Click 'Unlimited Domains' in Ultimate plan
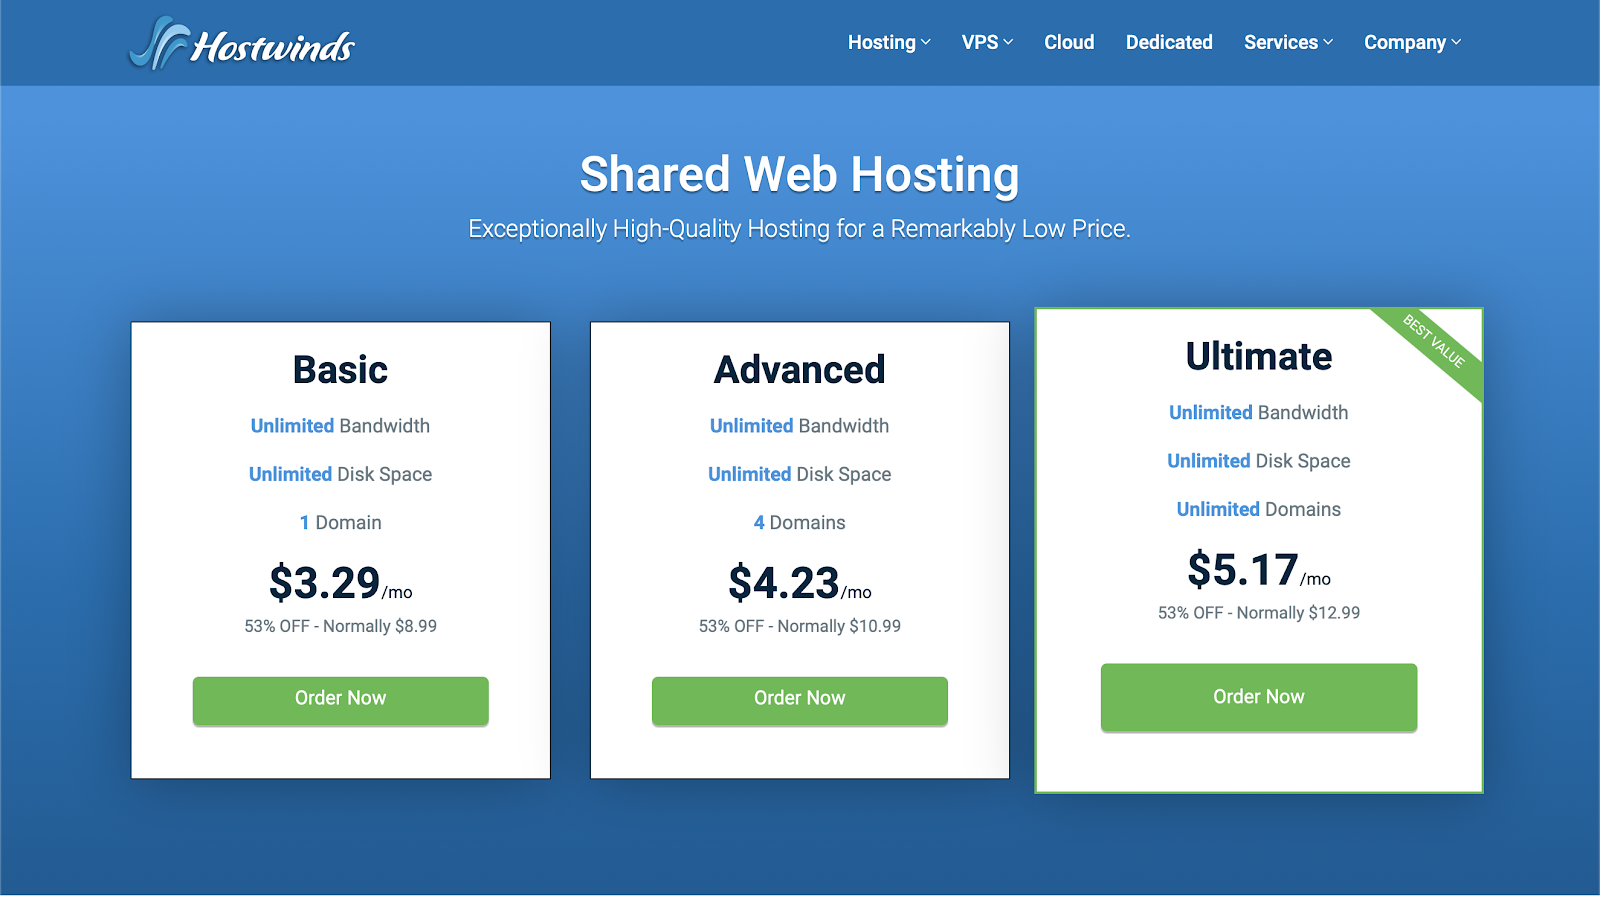The height and width of the screenshot is (899, 1600). 1258,510
